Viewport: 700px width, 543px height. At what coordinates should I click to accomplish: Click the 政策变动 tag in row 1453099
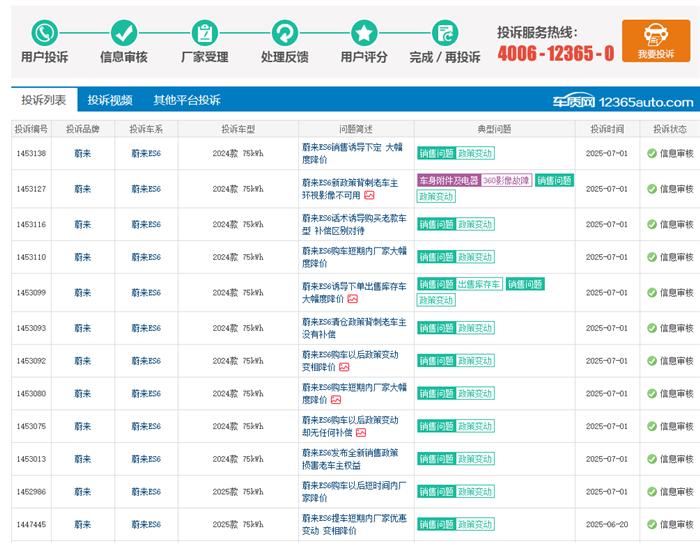(436, 300)
